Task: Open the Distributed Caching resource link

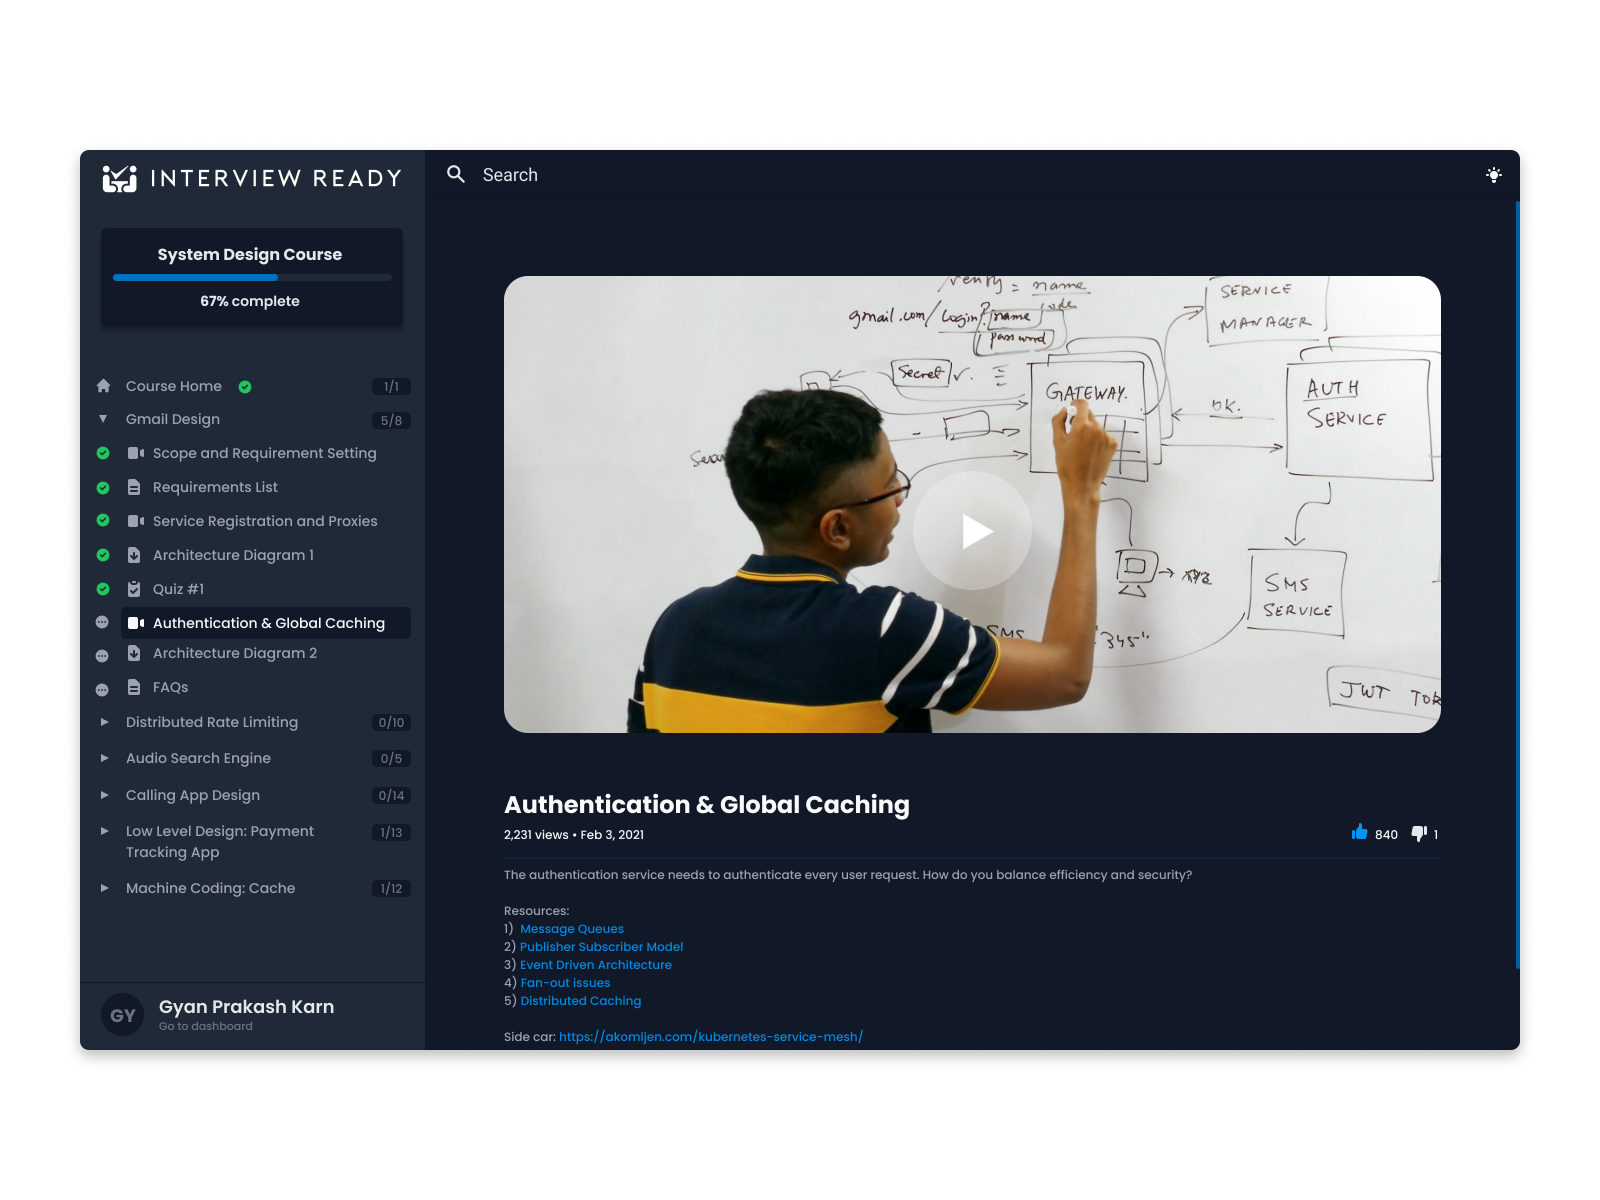Action: tap(581, 1000)
